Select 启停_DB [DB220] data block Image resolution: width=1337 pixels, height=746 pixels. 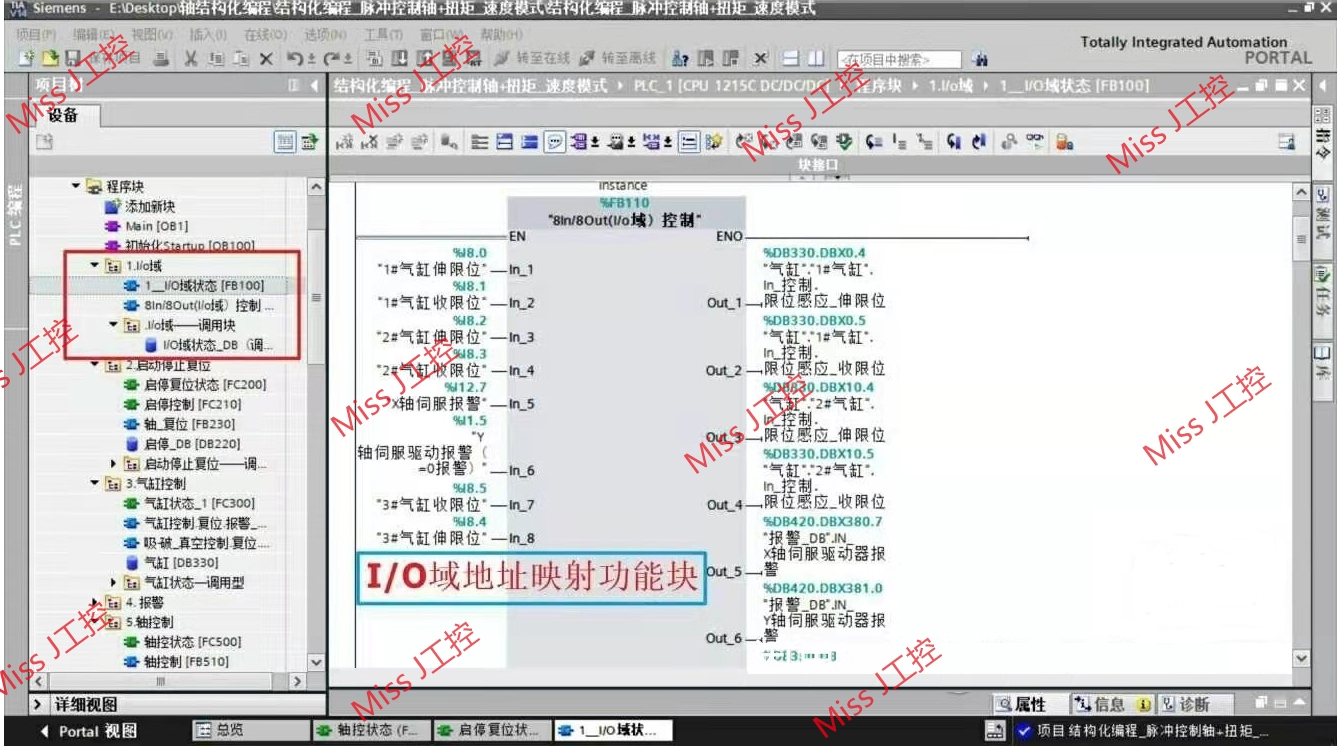pyautogui.click(x=182, y=444)
